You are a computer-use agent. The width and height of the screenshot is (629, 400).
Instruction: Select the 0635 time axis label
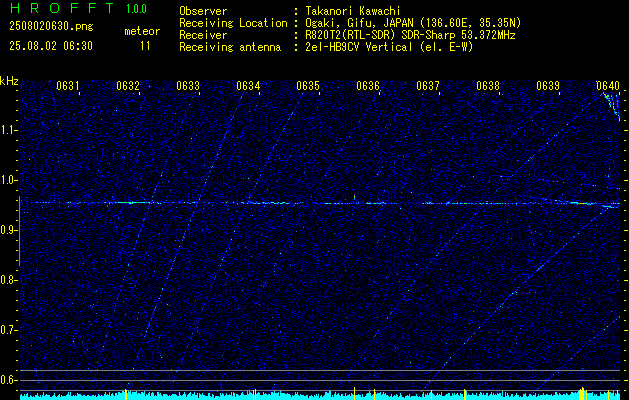click(308, 86)
